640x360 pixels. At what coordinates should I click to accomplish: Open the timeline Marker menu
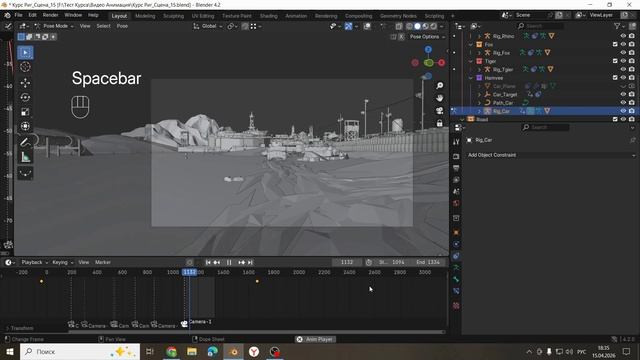103,262
